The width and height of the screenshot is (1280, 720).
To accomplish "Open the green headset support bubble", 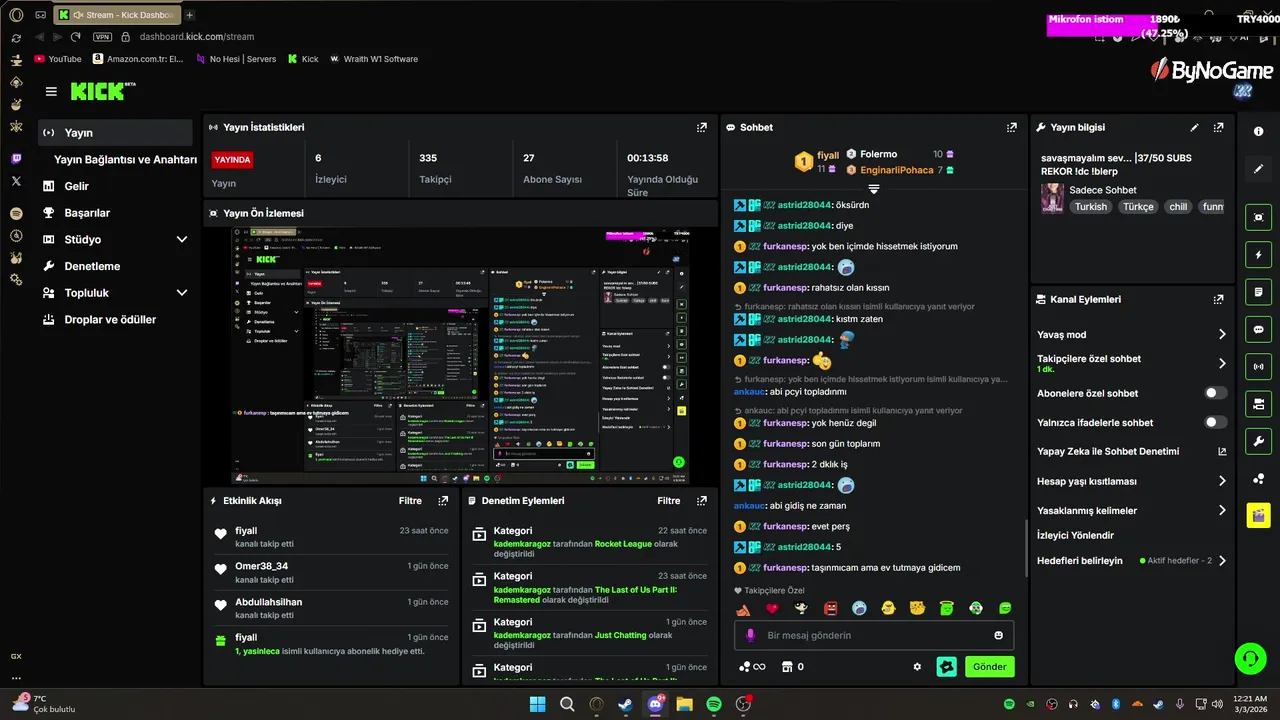I will [1250, 658].
